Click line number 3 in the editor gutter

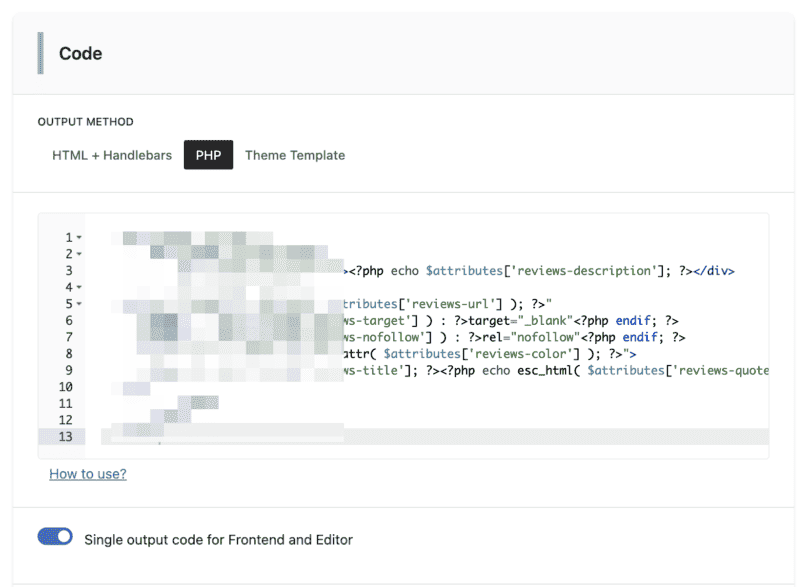pos(69,271)
